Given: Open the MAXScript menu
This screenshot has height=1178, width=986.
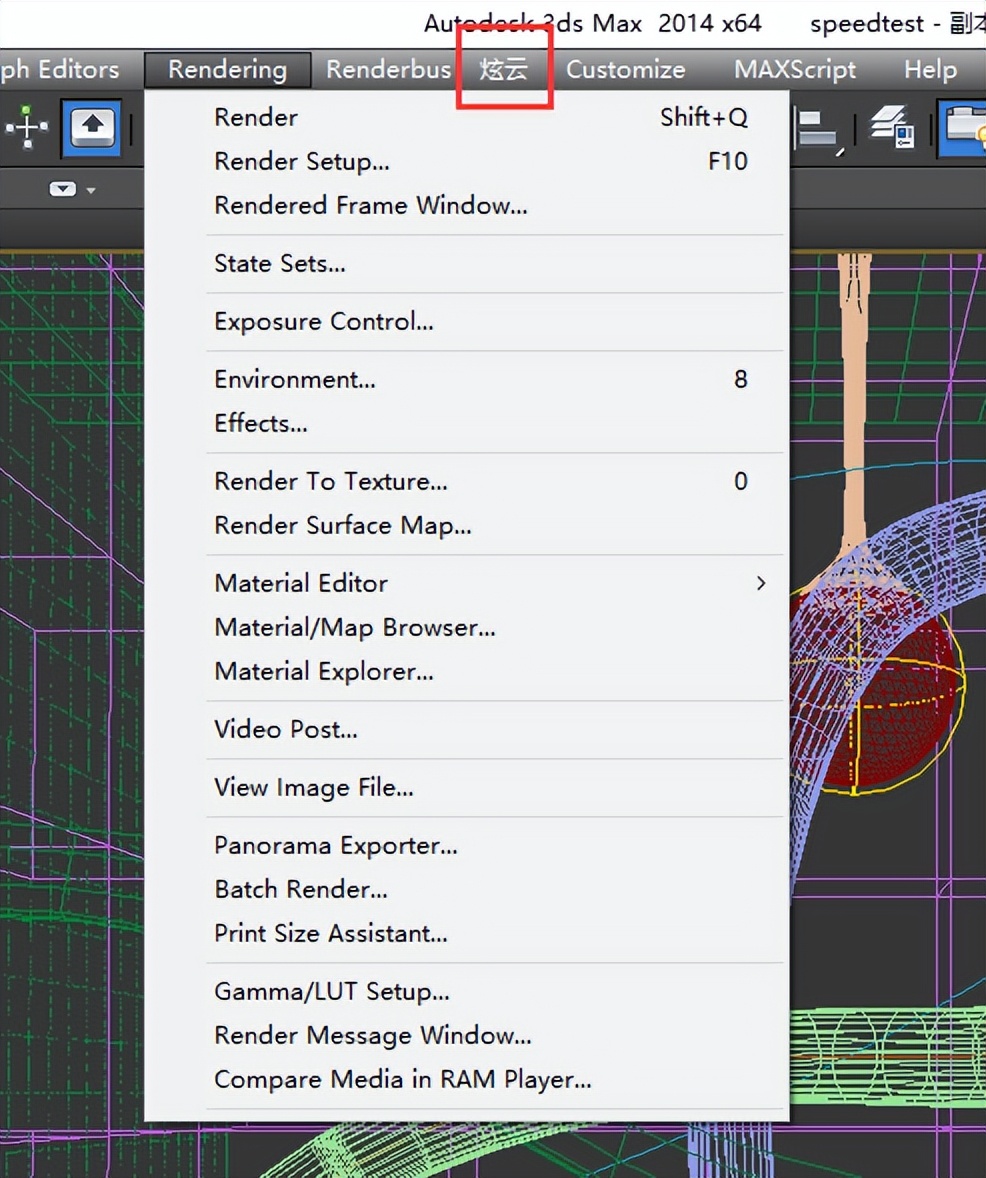Looking at the screenshot, I should 795,70.
